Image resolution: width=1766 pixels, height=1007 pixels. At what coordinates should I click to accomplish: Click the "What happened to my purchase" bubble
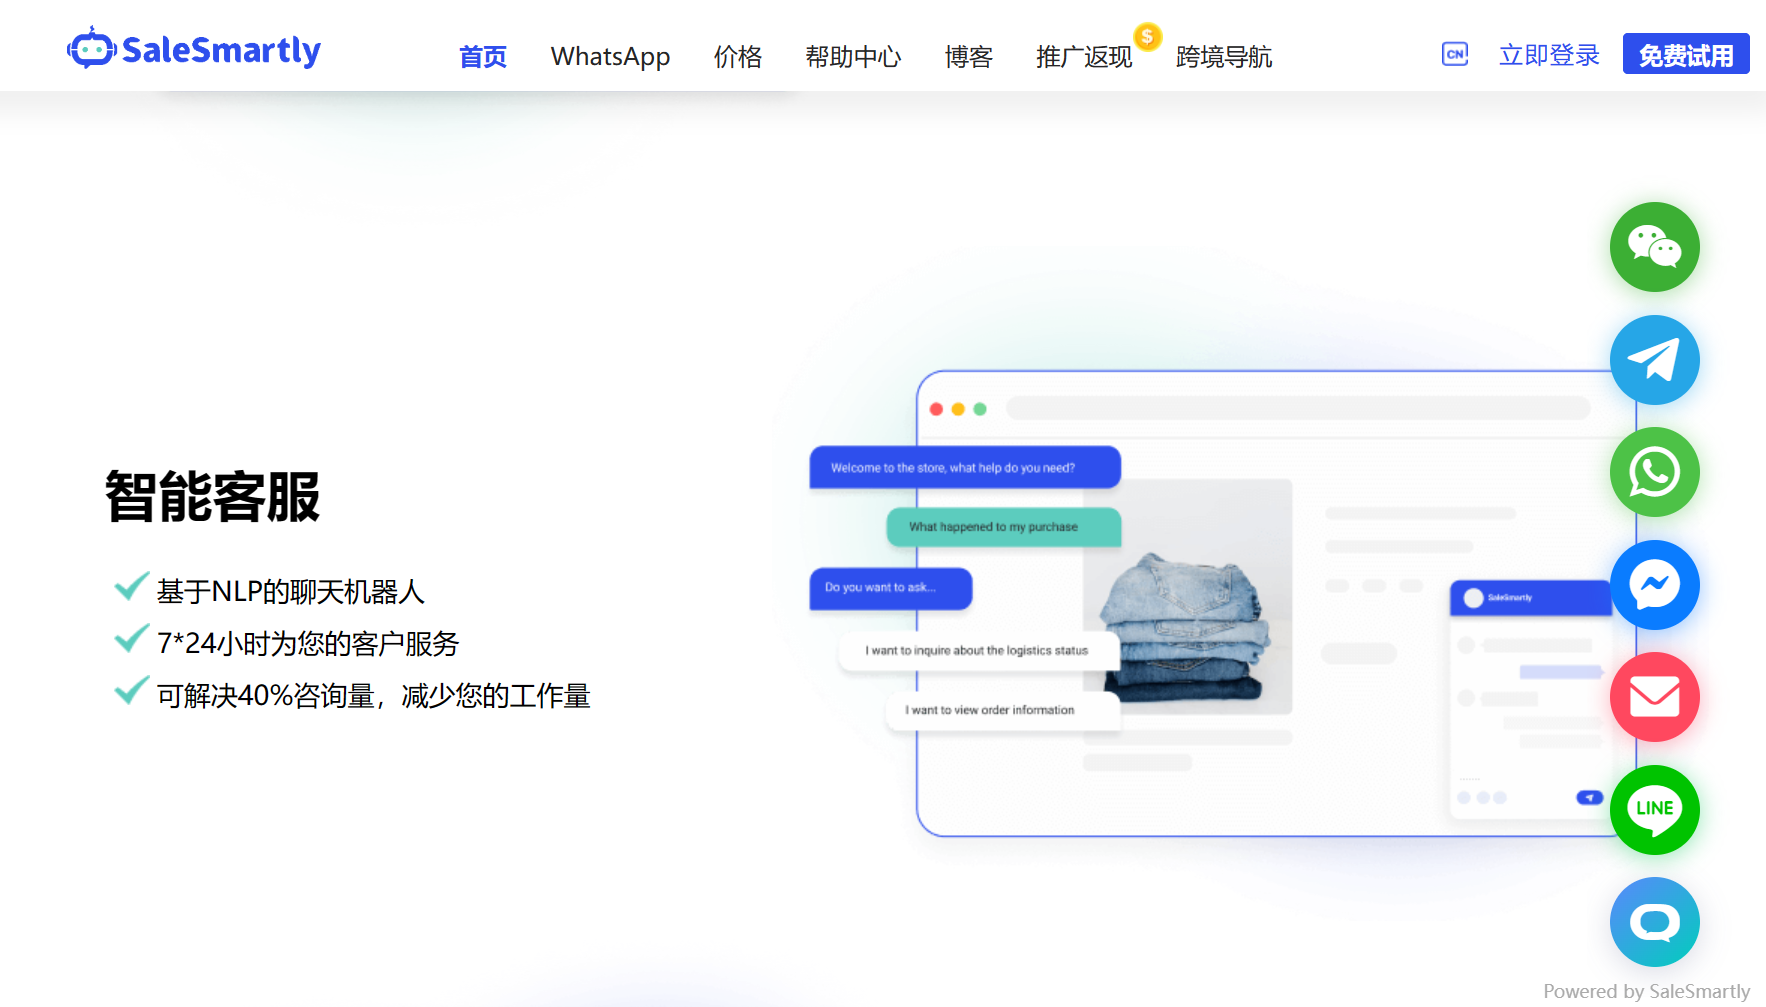[x=1004, y=527]
